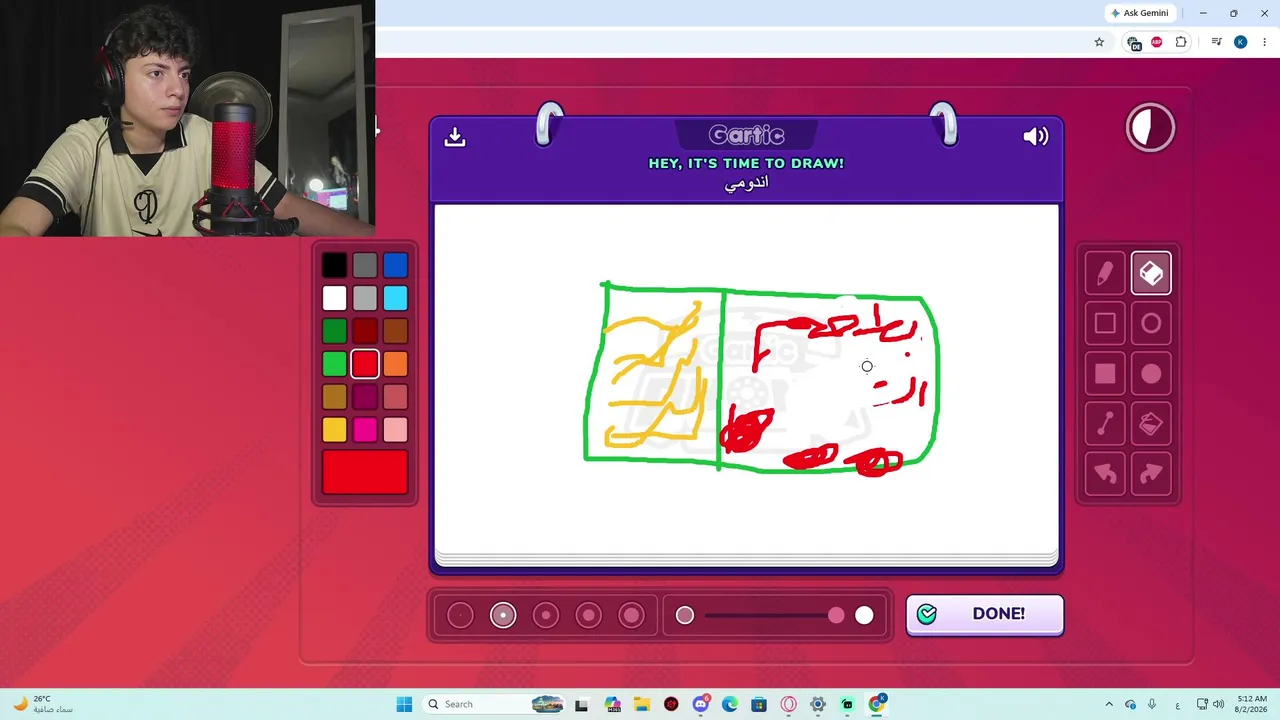Pick the hot pink color swatch

[365, 430]
